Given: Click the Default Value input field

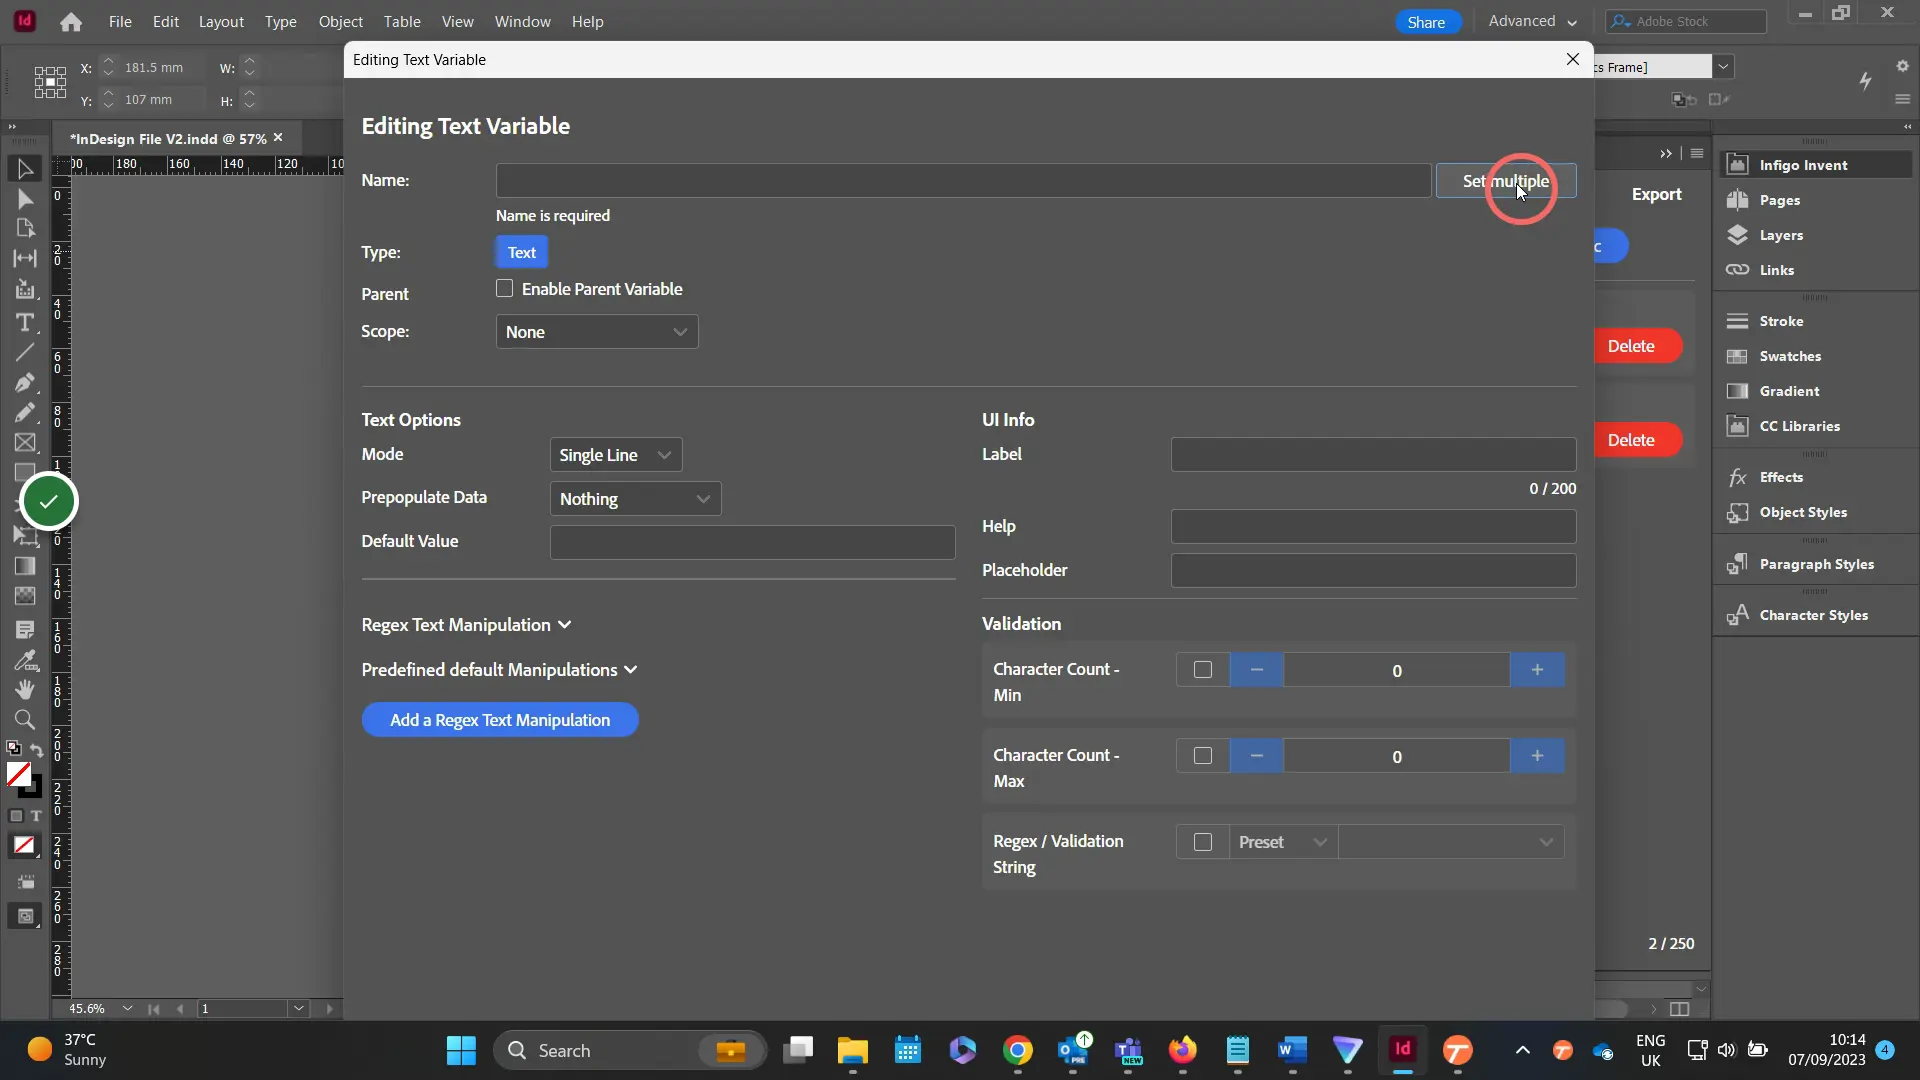Looking at the screenshot, I should [x=753, y=542].
